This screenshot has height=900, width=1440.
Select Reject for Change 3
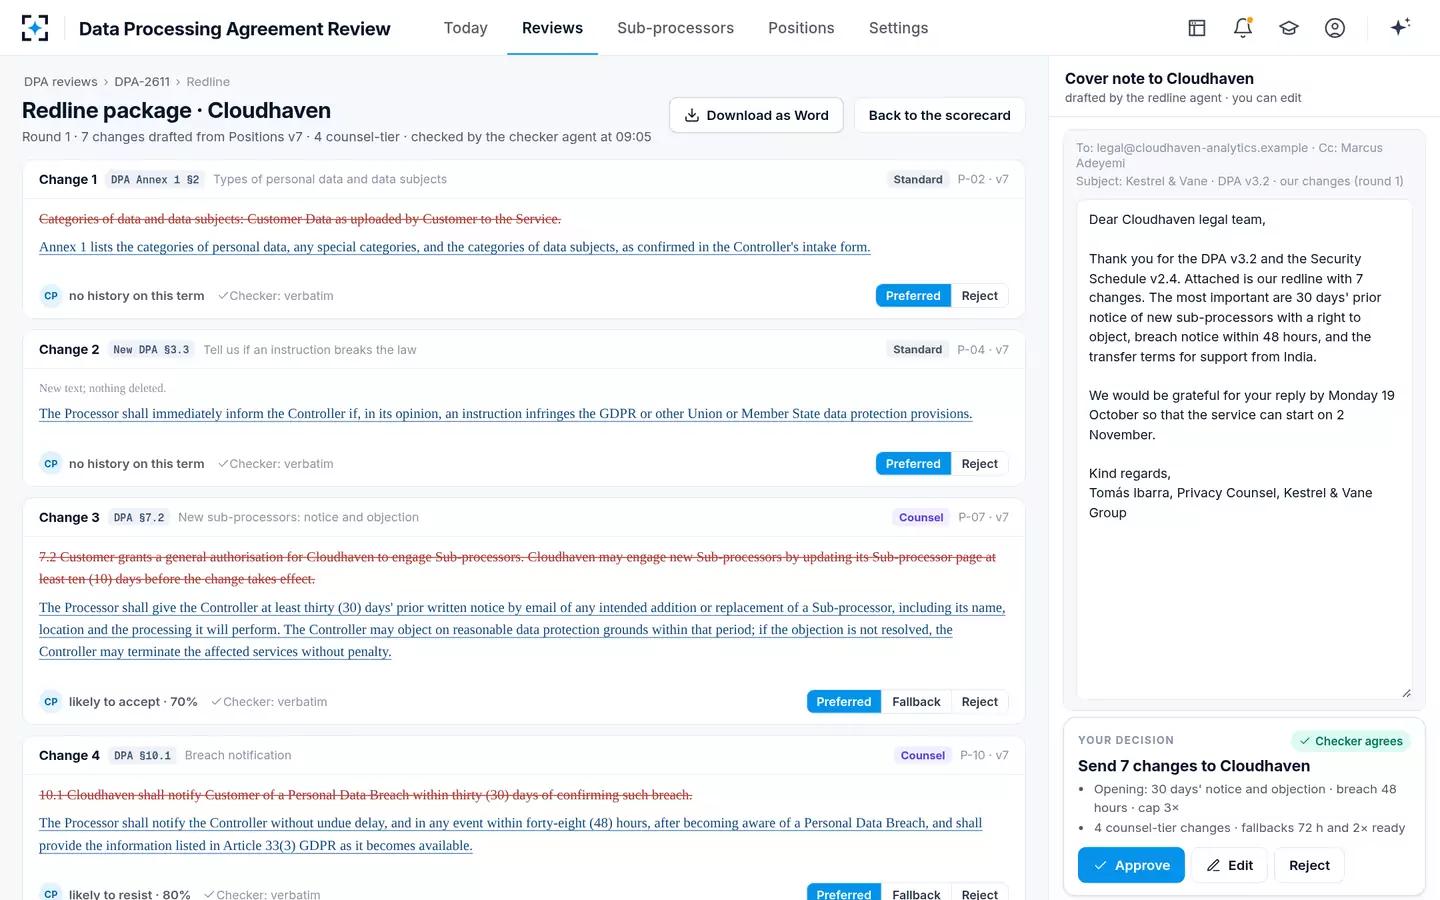click(x=979, y=702)
